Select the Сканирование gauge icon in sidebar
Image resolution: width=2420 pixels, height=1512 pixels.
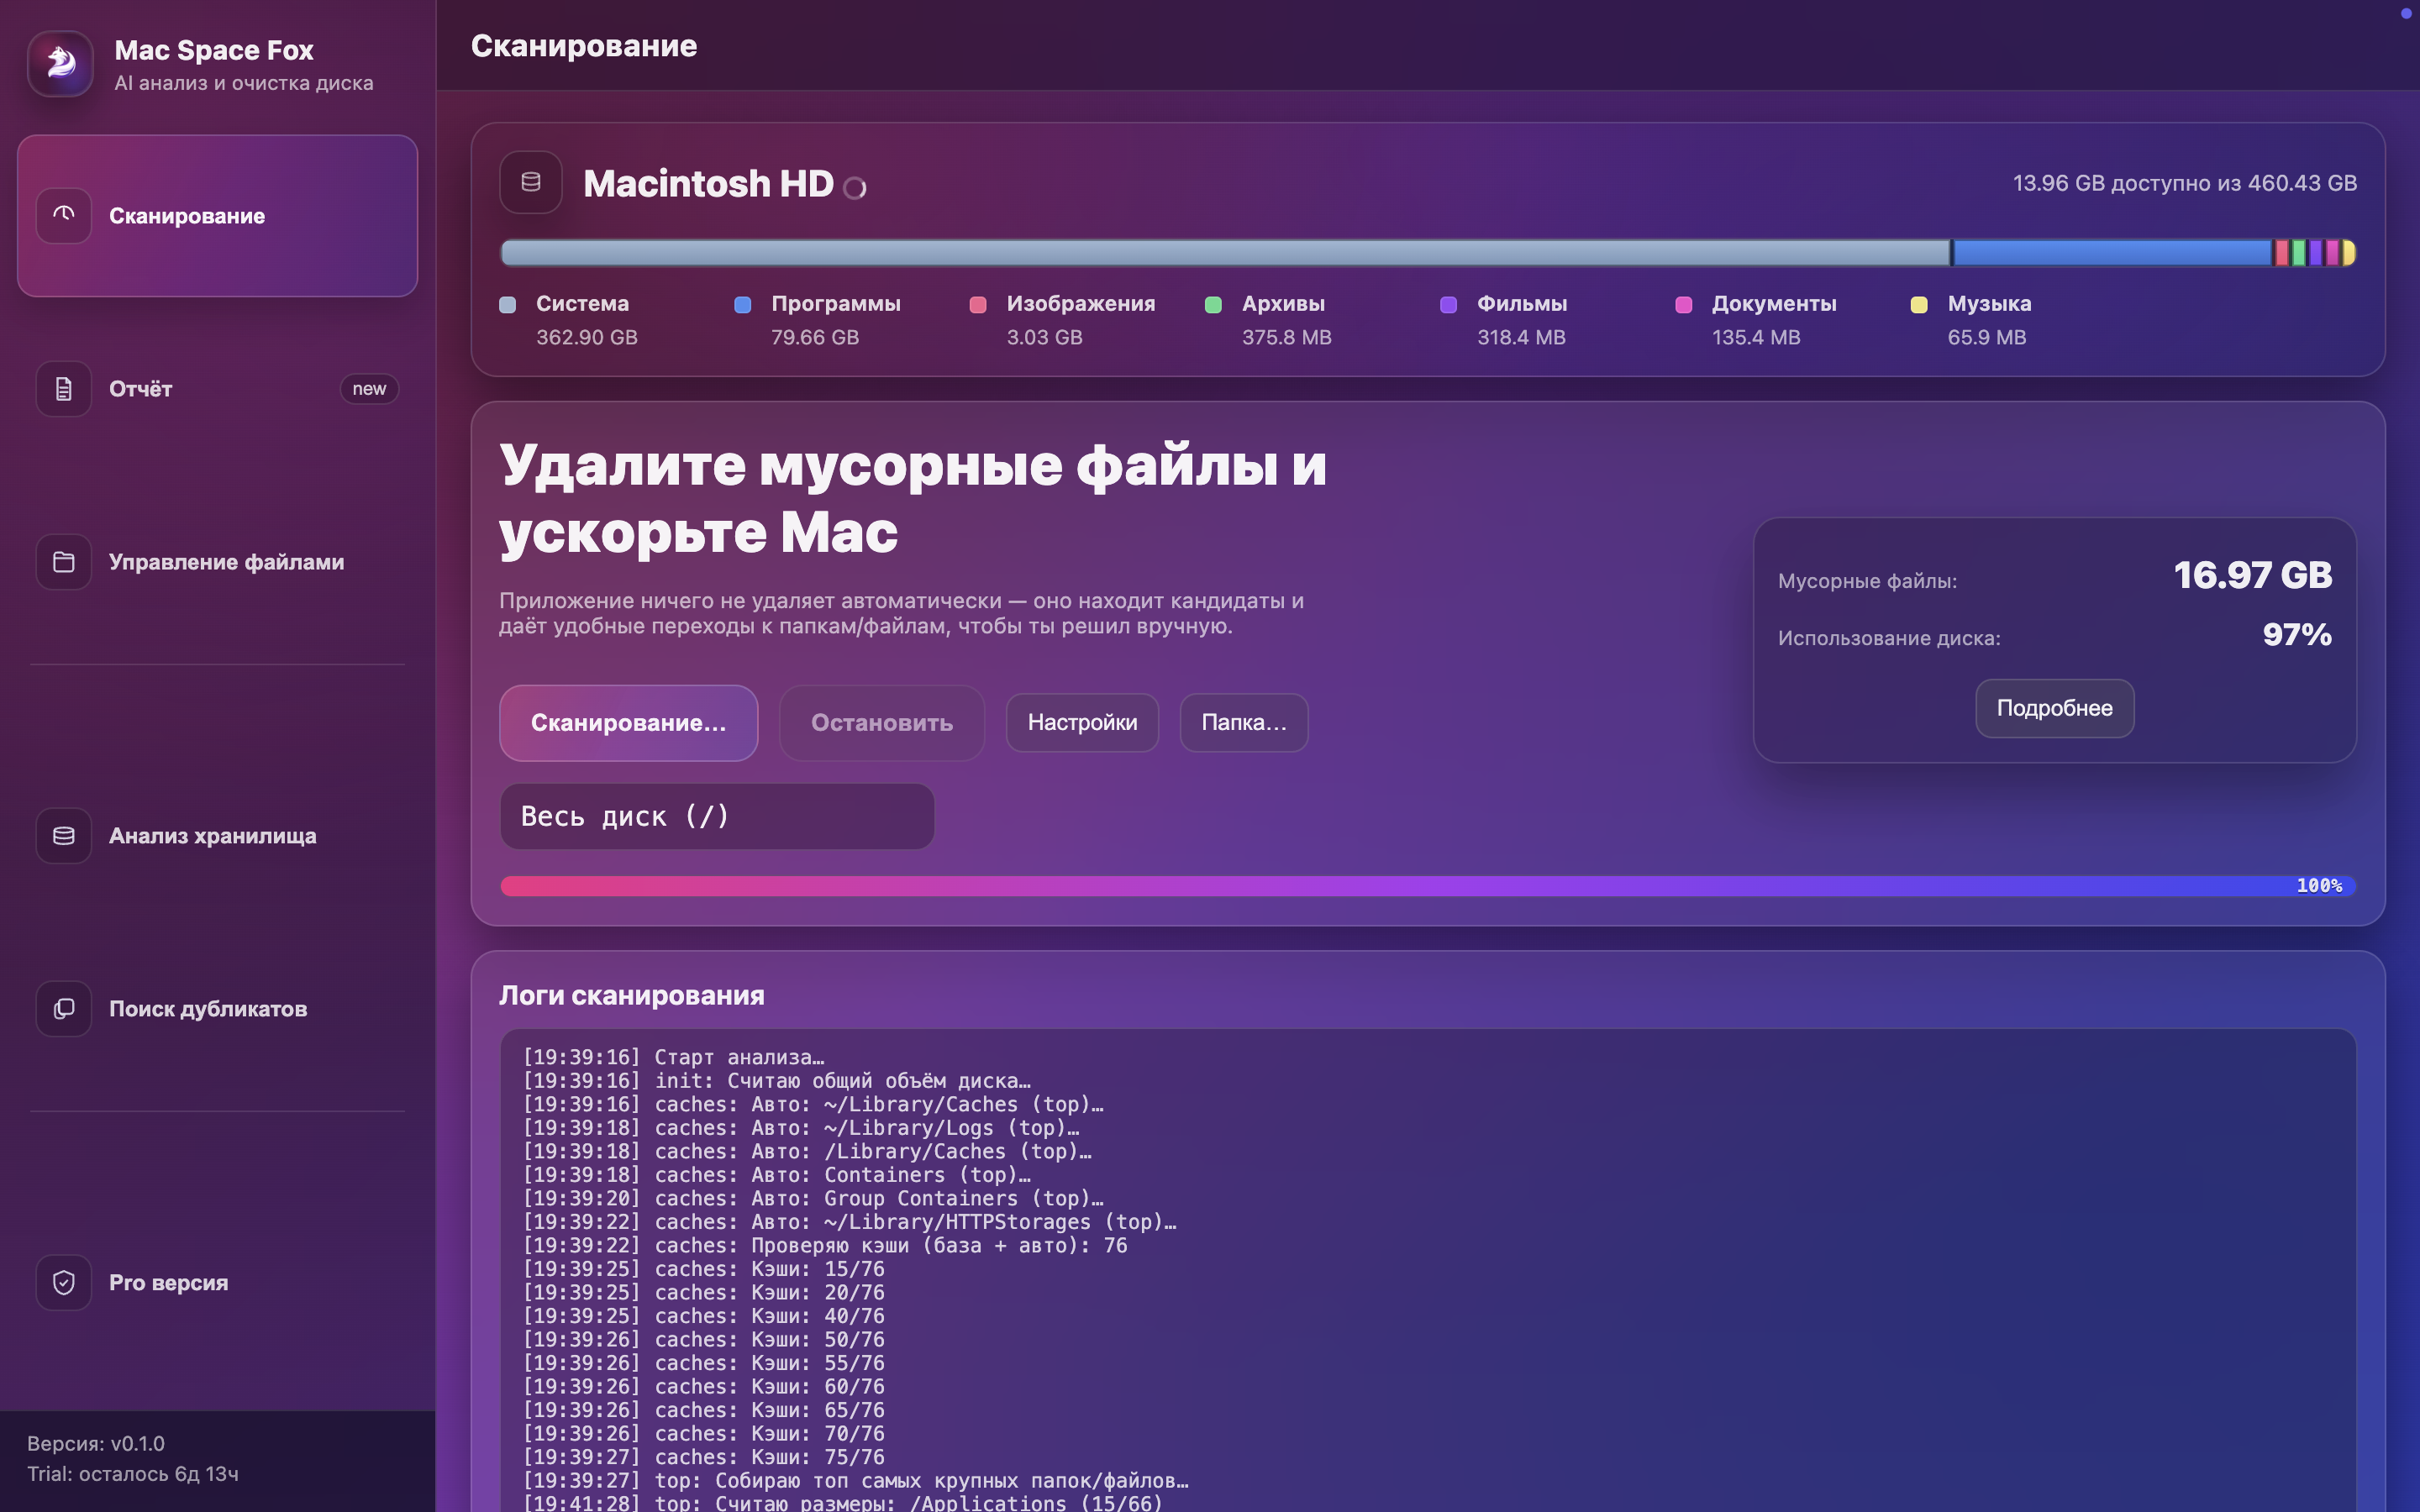point(63,215)
